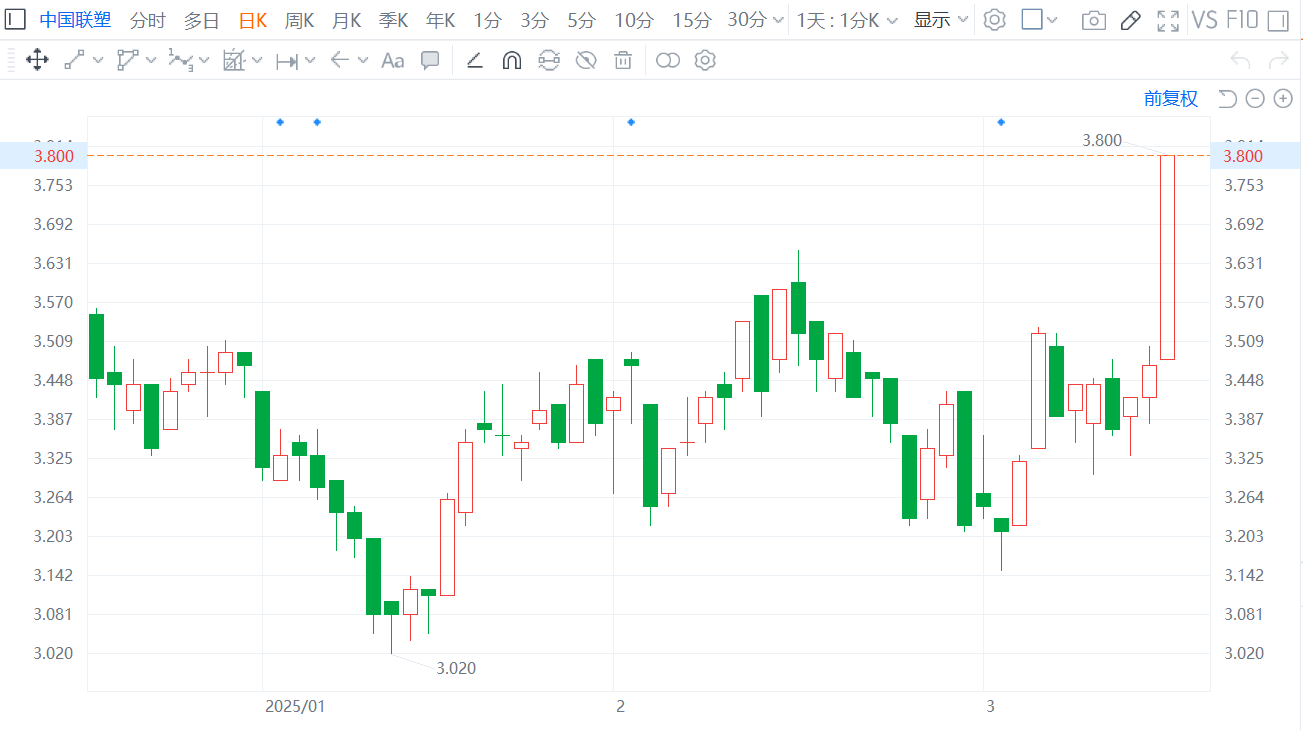Zoom in chart with plus icon

pos(1283,98)
